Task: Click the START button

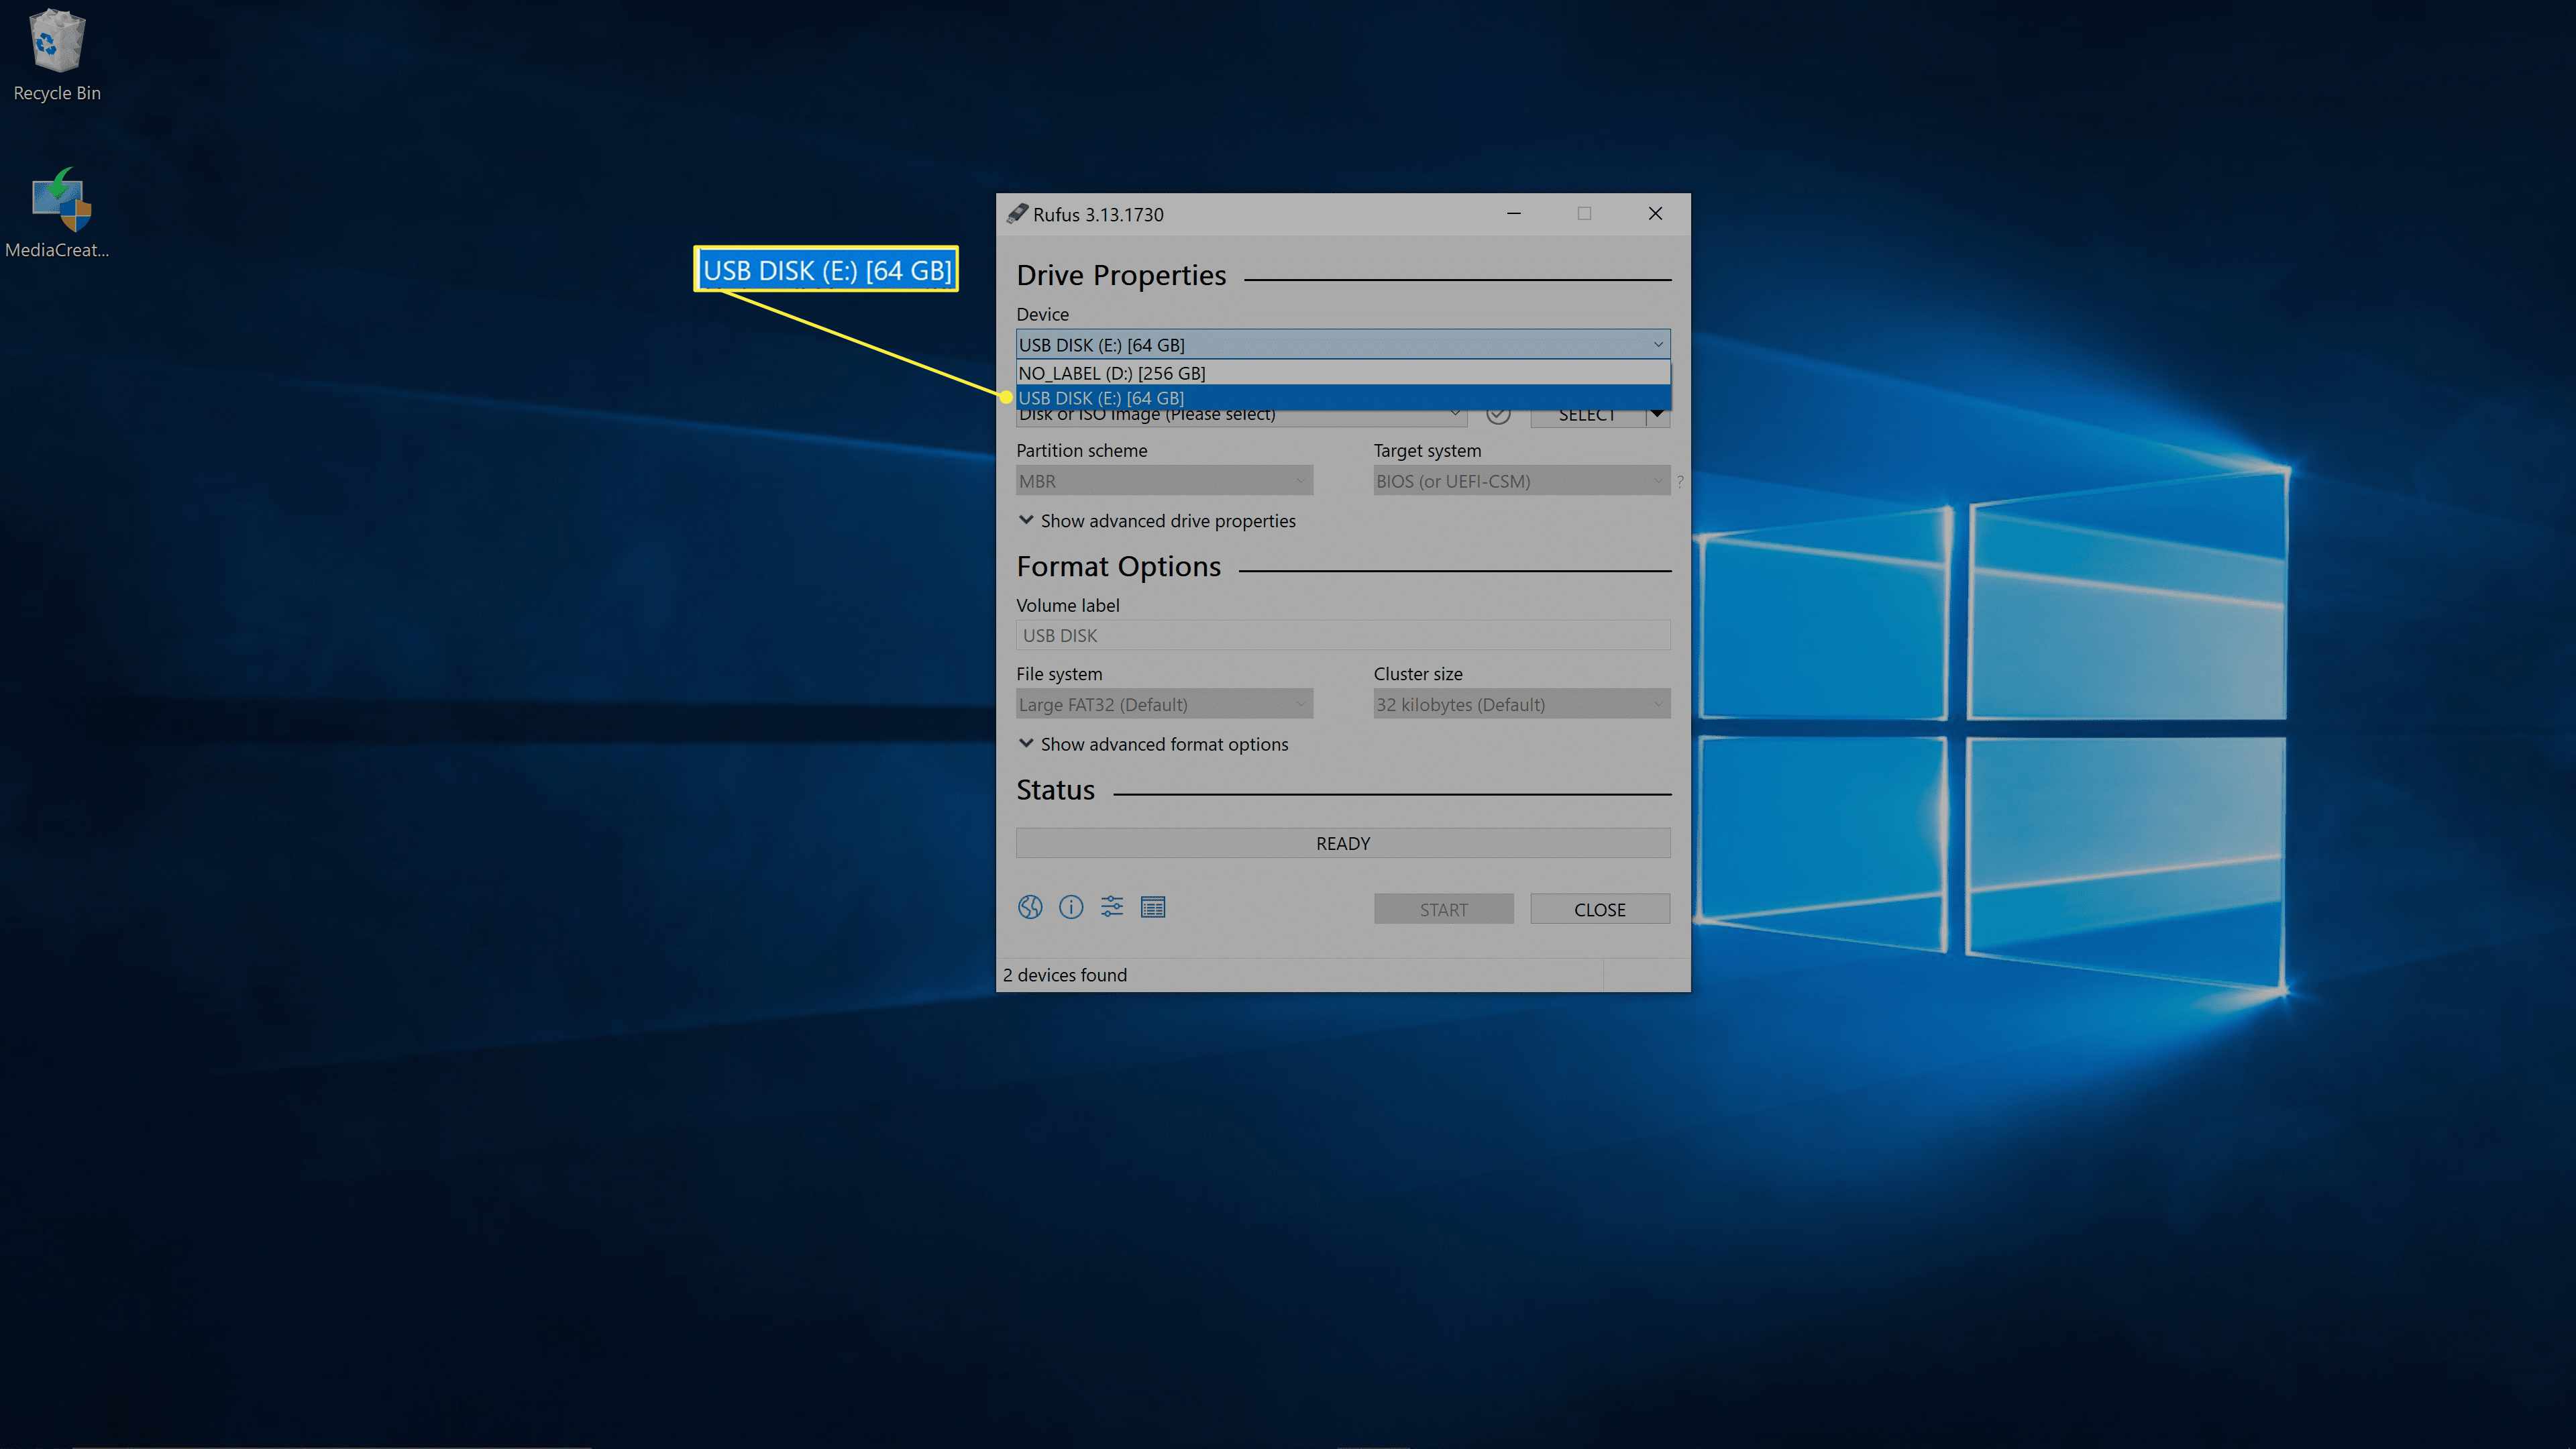Action: tap(1443, 909)
